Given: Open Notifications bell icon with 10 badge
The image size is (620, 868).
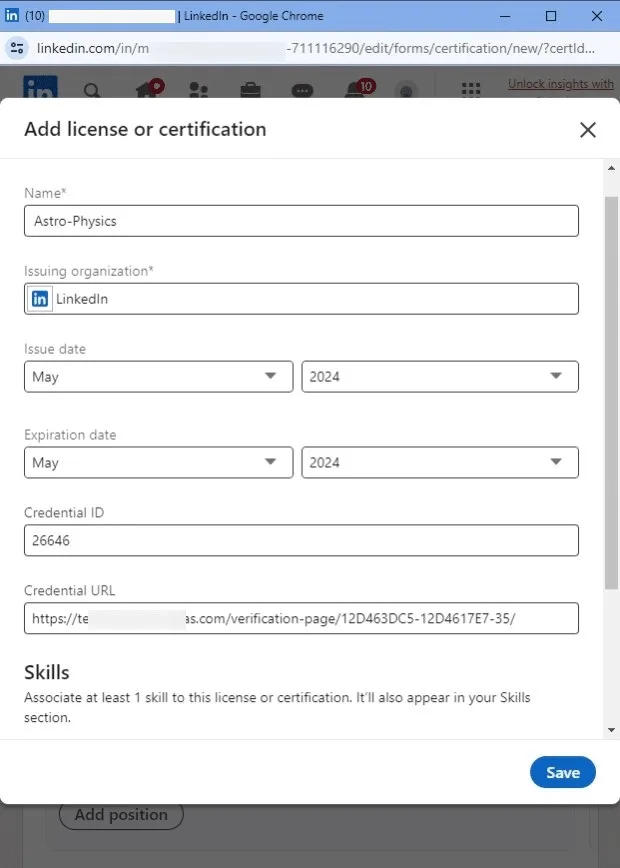Looking at the screenshot, I should (x=359, y=88).
